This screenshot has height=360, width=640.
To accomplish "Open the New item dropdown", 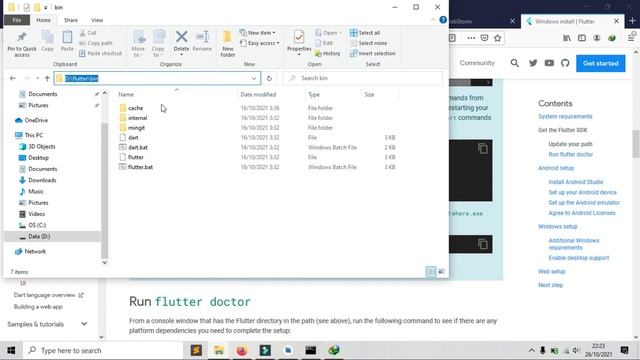I will click(258, 33).
